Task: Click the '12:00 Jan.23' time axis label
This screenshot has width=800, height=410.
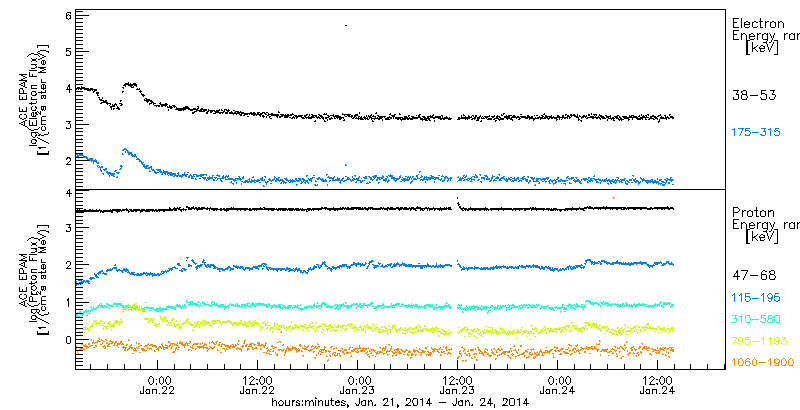Action: click(x=457, y=386)
